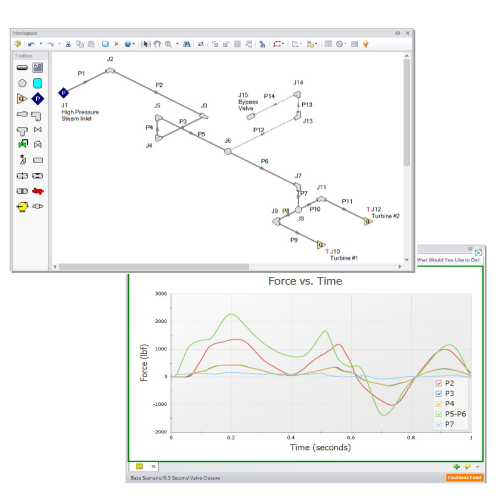Viewport: 500px width, 500px height.
Task: Expand the zoom level dropdown arrow
Action: pos(177,44)
